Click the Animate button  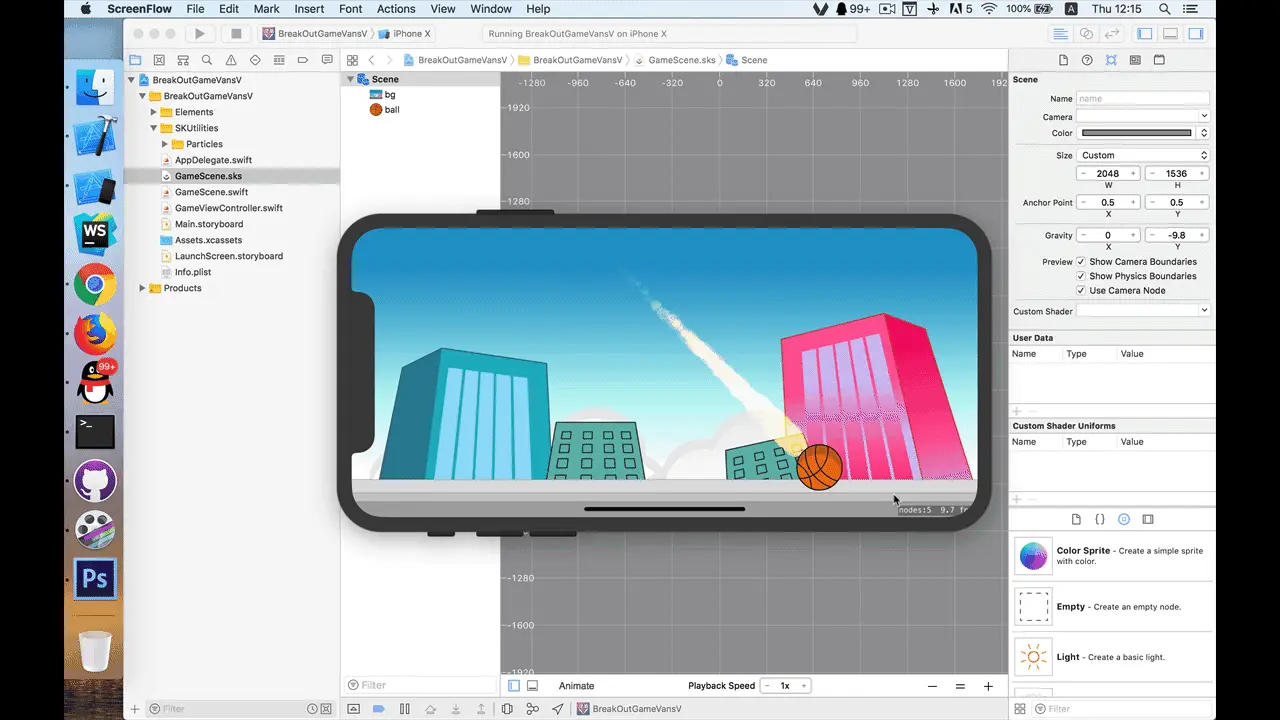pyautogui.click(x=576, y=686)
